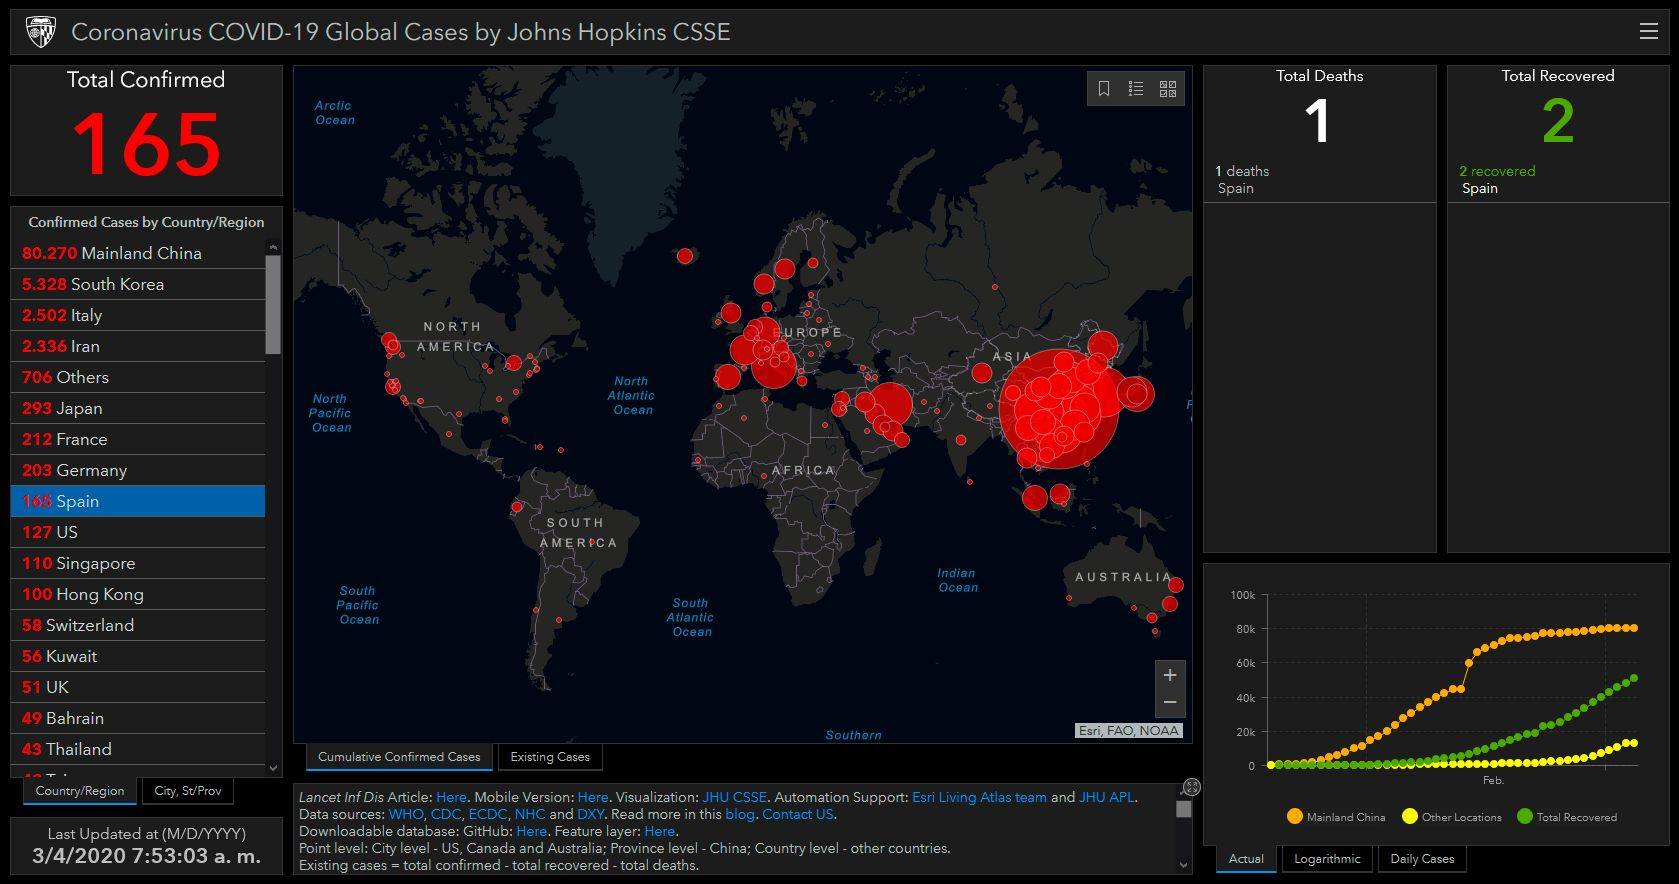The width and height of the screenshot is (1679, 884).
Task: Zoom in on the map with plus
Action: (1170, 675)
